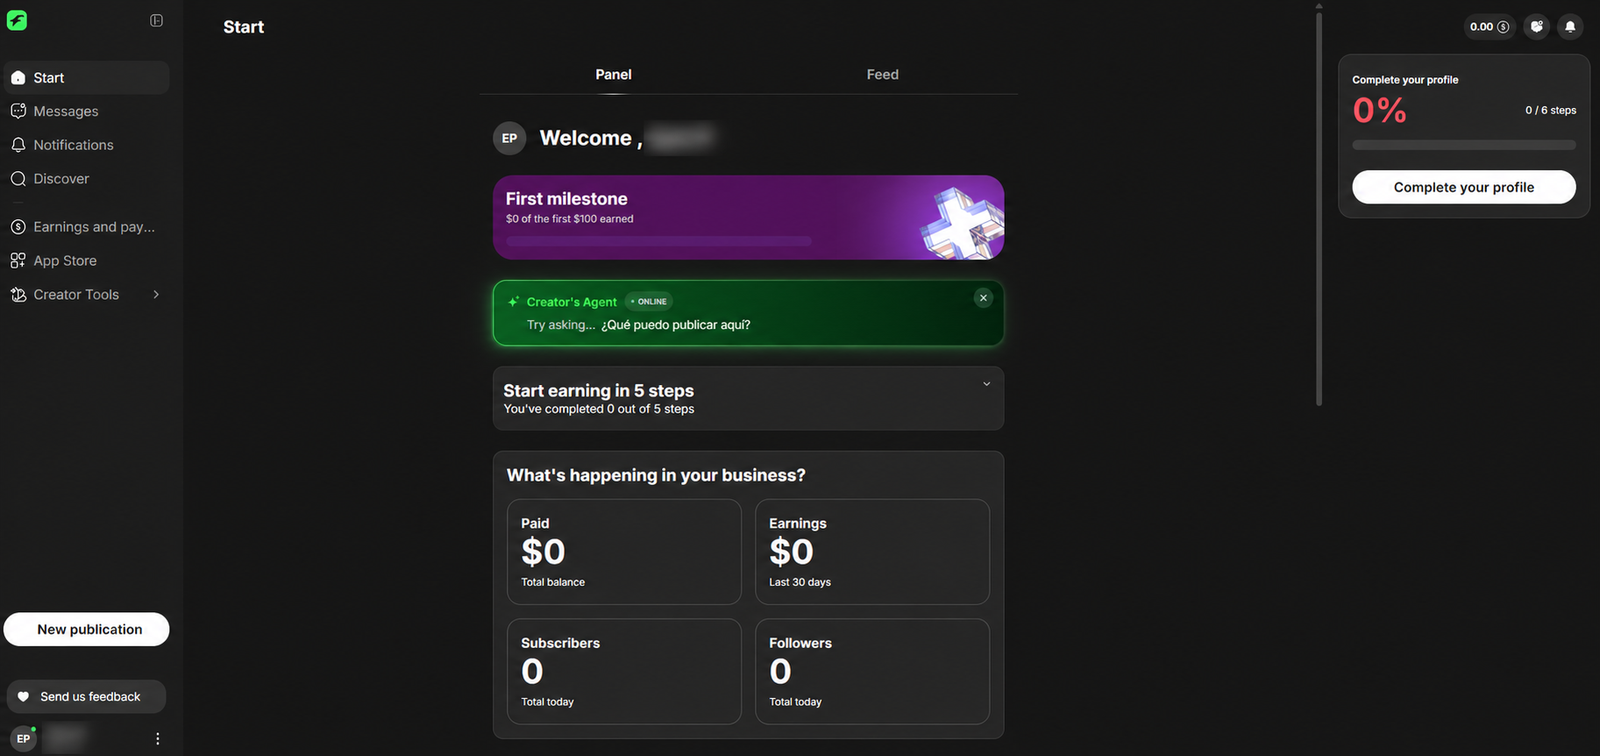Open Earnings and pay... menu item

[x=87, y=227]
